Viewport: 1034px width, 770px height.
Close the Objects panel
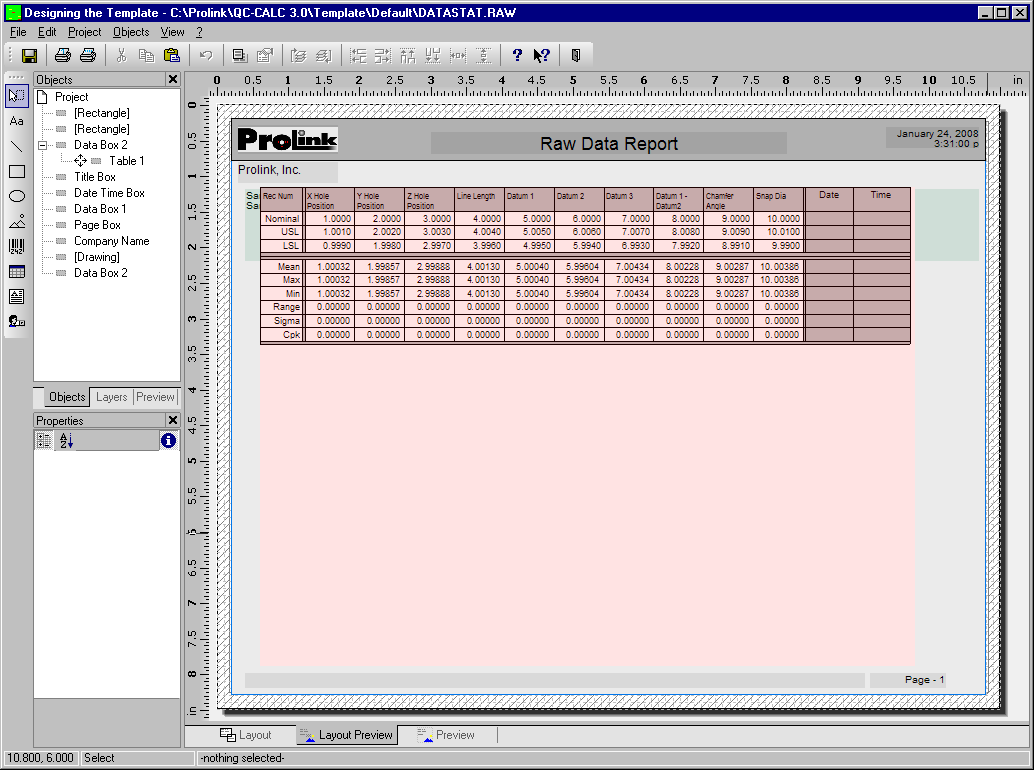point(173,80)
